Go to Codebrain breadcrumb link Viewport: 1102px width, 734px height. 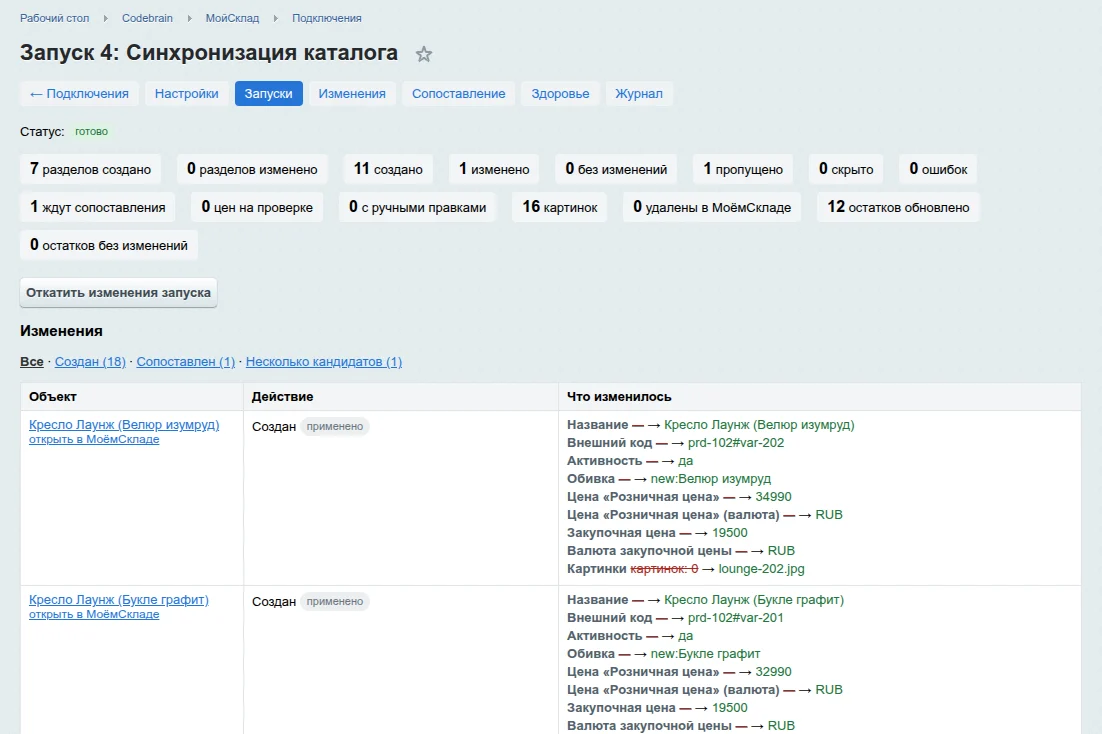[x=147, y=18]
